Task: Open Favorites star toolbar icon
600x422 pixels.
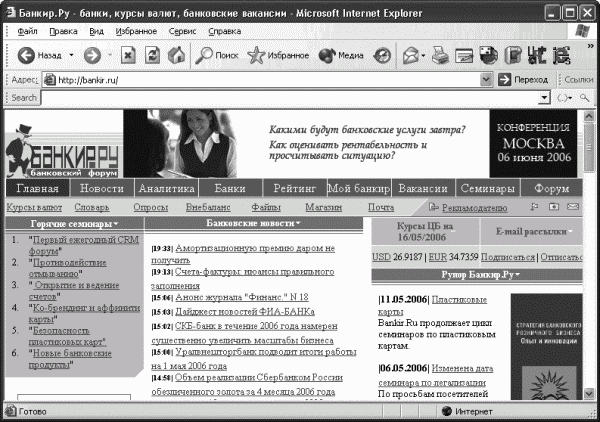Action: [278, 55]
